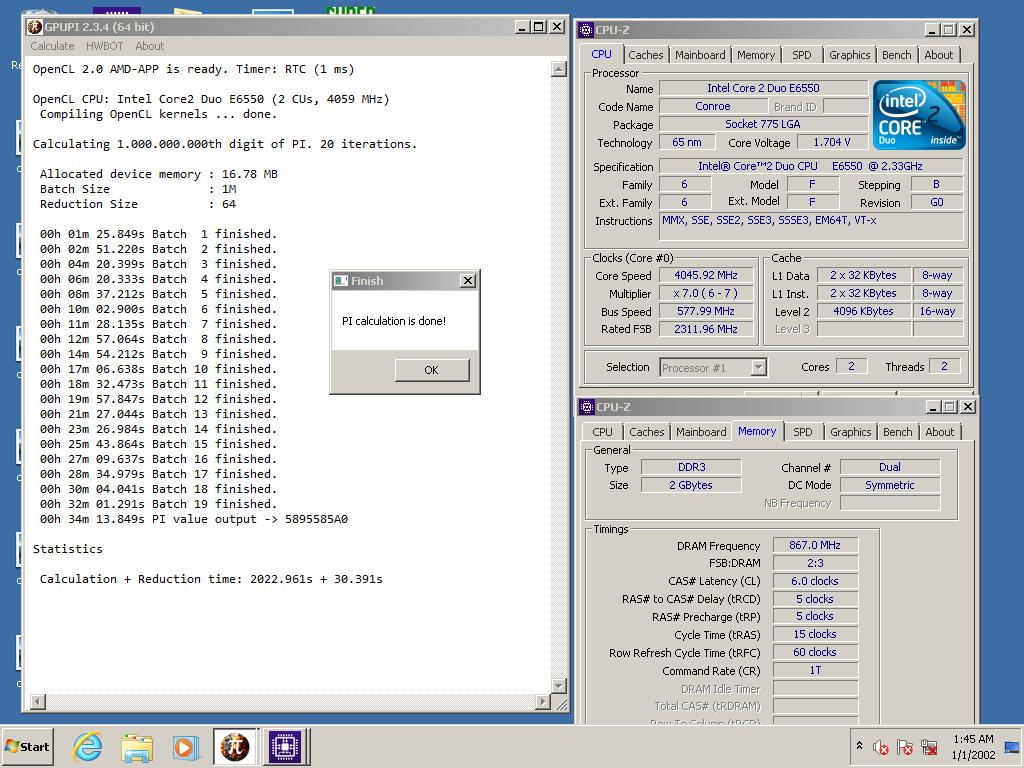The height and width of the screenshot is (768, 1024).
Task: Open the HWBOT menu in GPUPI
Action: point(104,46)
